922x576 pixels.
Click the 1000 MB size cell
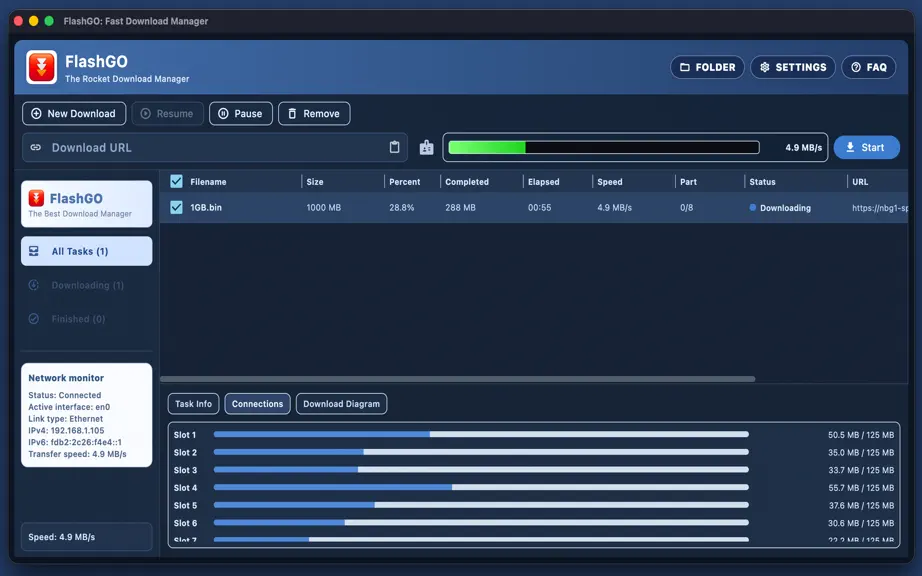click(x=323, y=207)
